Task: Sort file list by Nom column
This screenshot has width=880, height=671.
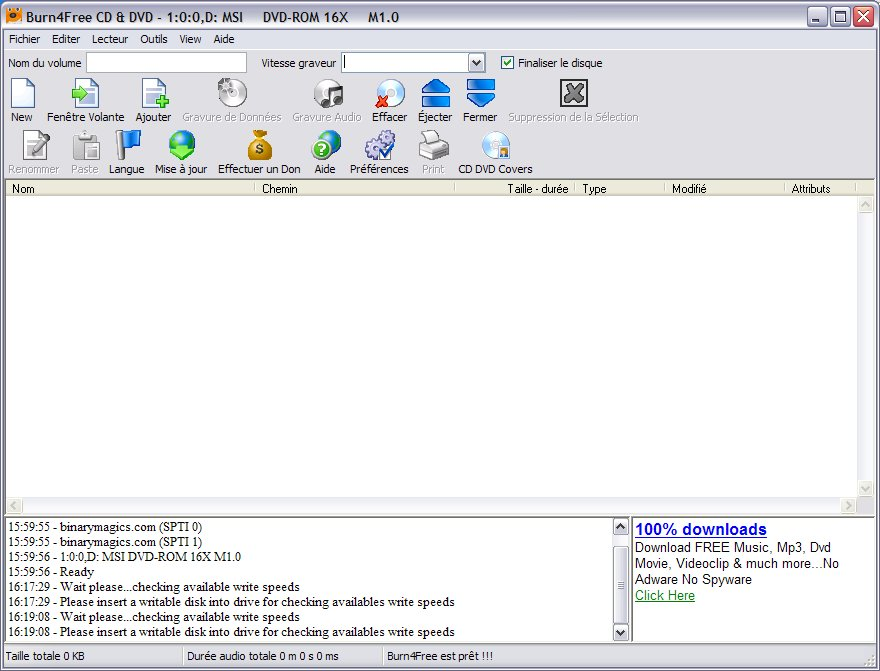Action: [130, 189]
